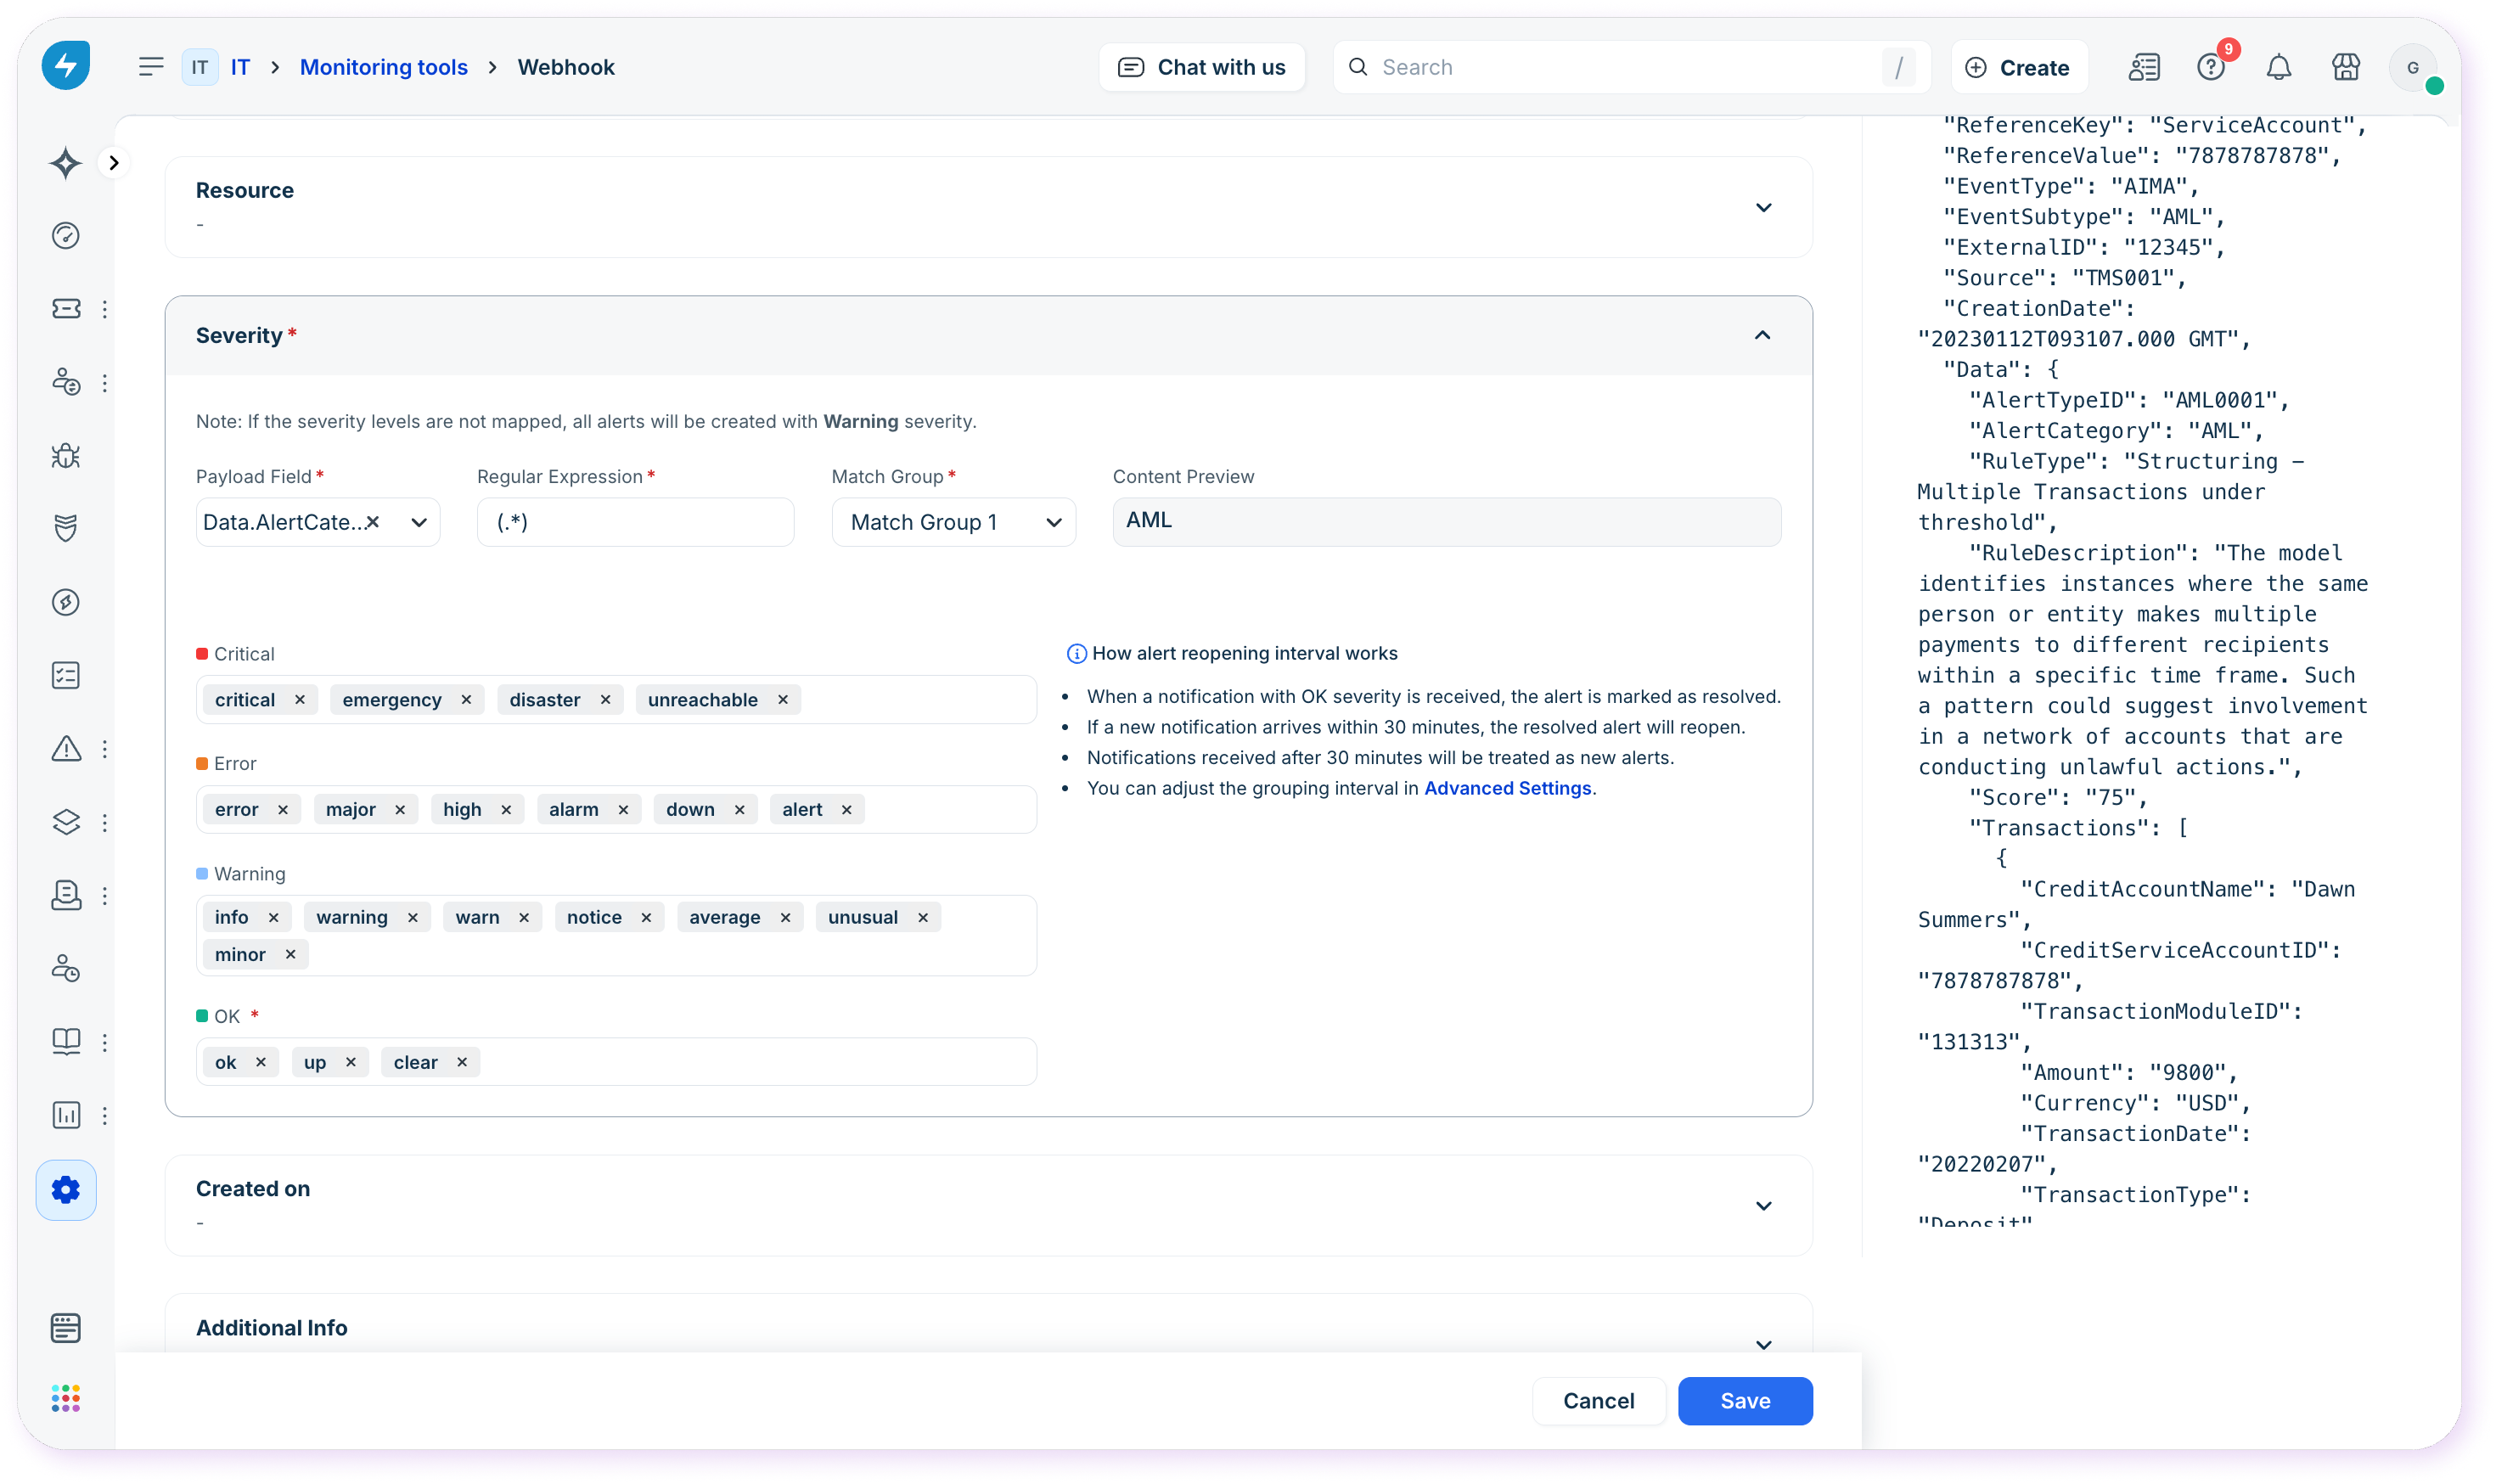Click the IT breadcrumb link
2496x1484 pixels.
(x=240, y=68)
